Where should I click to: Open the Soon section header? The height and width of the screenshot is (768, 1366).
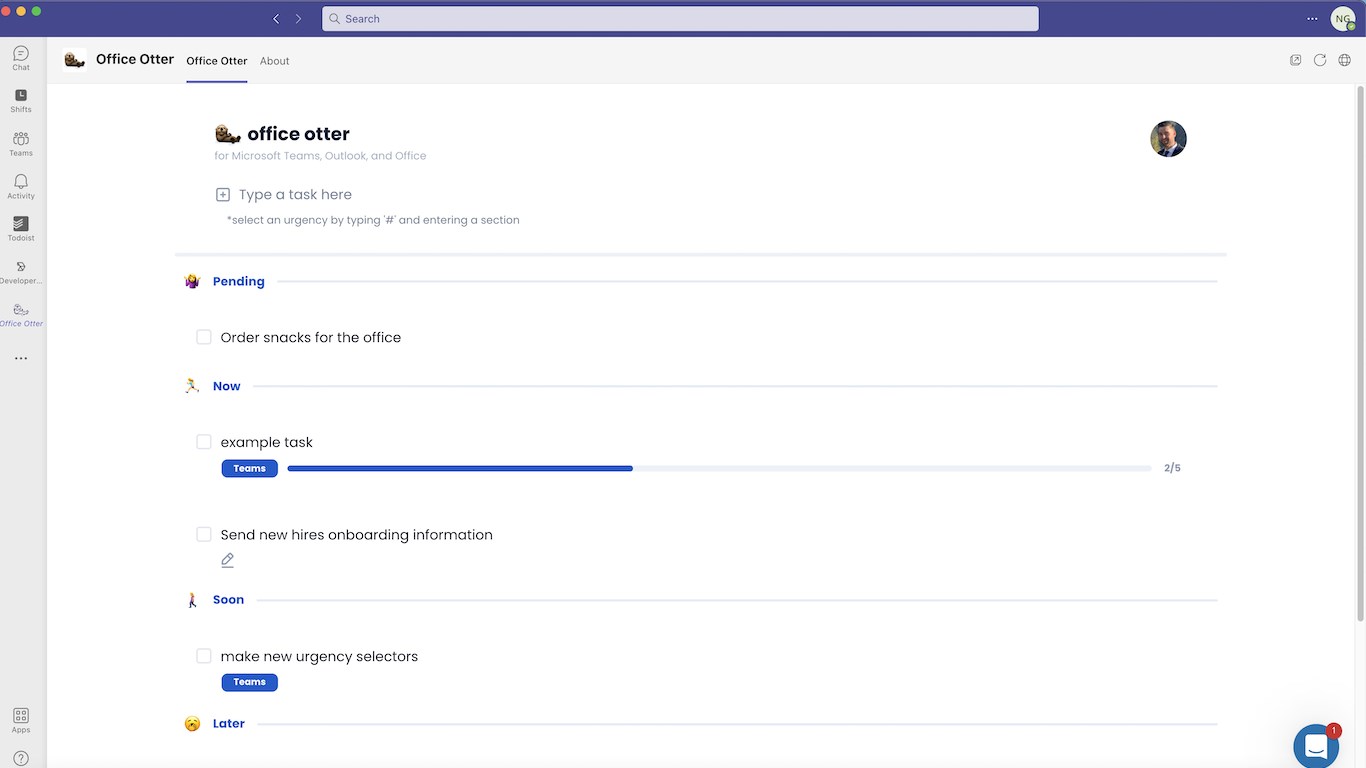click(229, 600)
